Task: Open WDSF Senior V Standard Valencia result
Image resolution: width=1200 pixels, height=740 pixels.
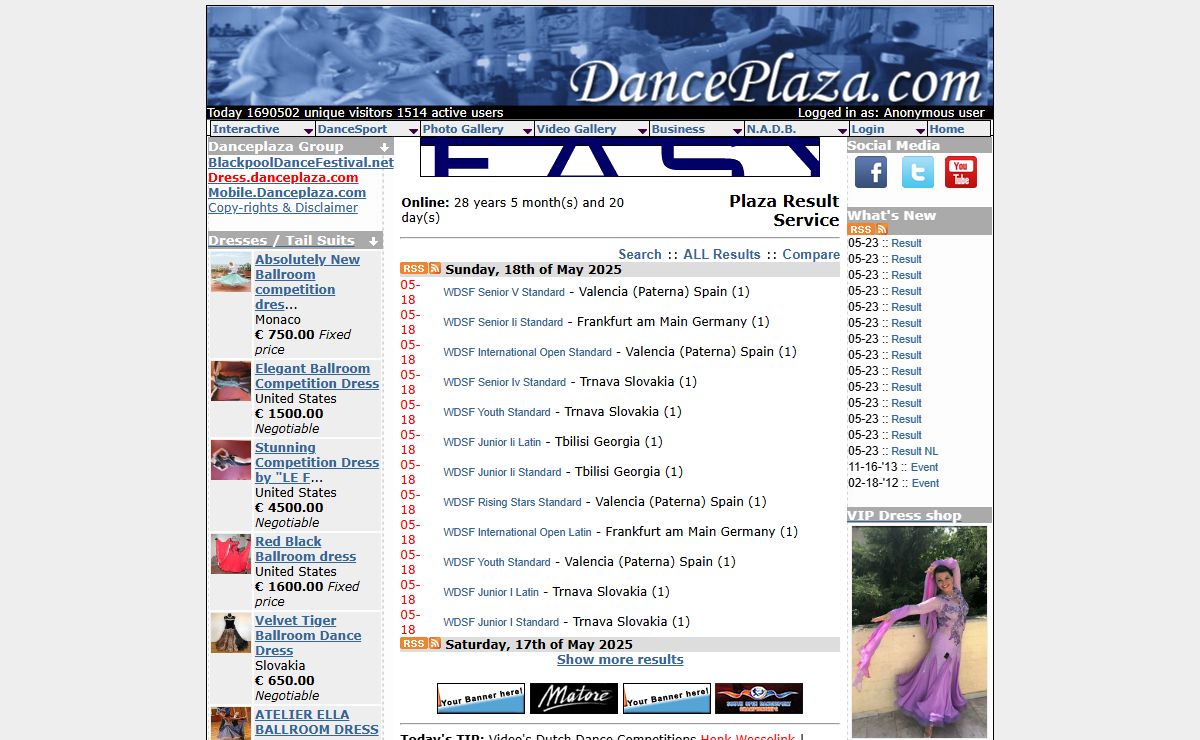Action: point(504,293)
